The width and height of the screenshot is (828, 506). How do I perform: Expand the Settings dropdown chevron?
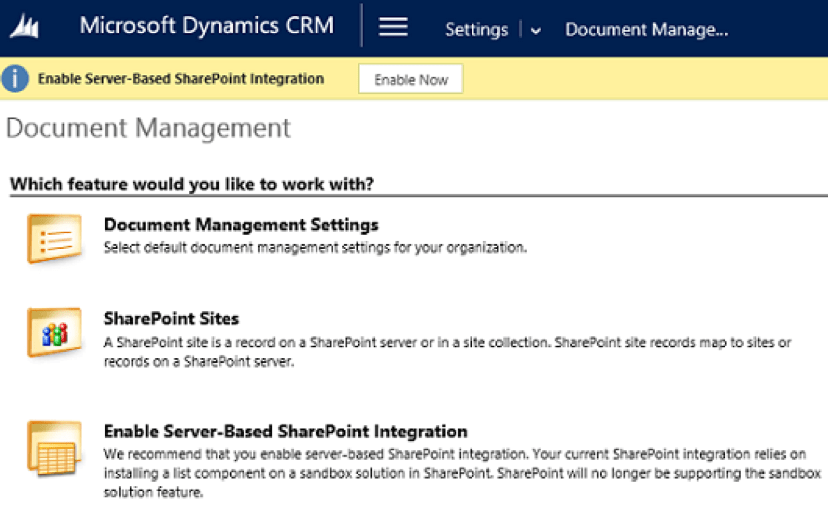tap(535, 31)
